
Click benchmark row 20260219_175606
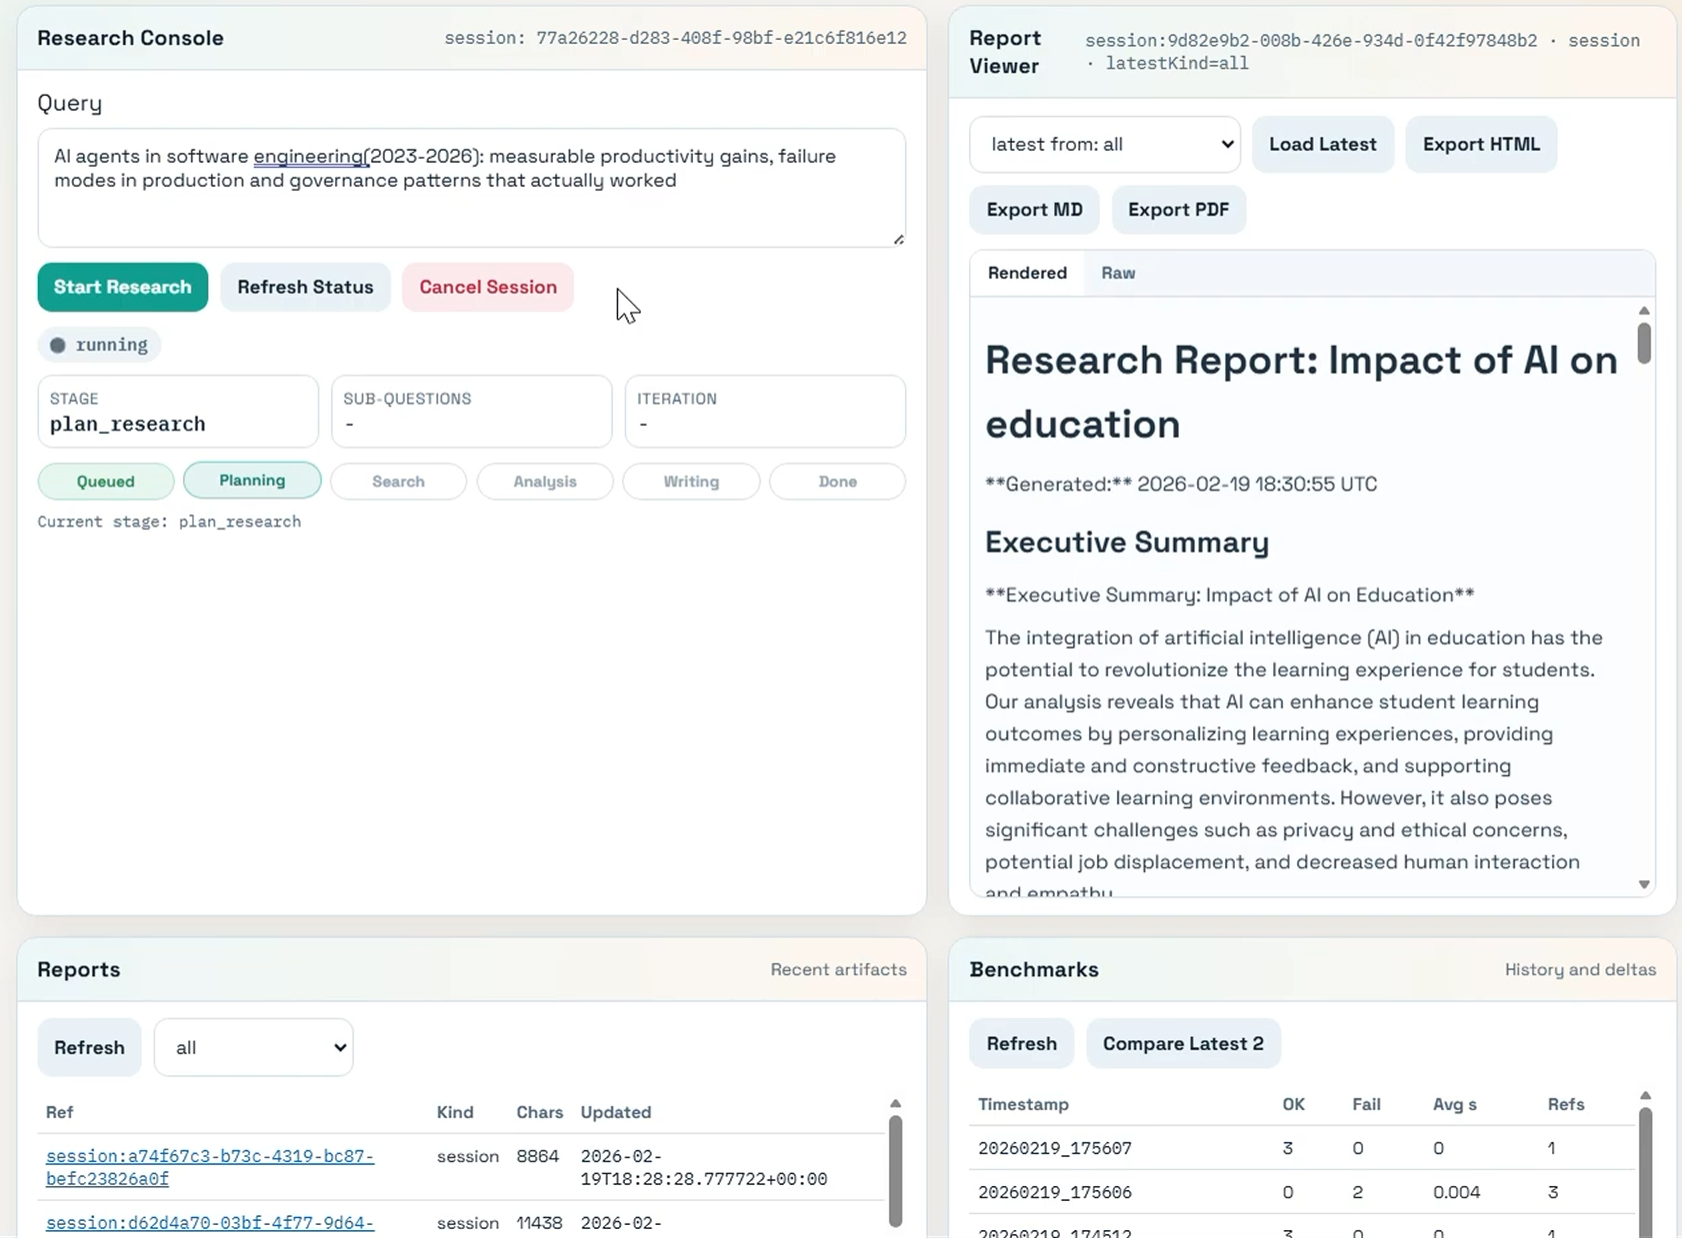[1301, 1192]
